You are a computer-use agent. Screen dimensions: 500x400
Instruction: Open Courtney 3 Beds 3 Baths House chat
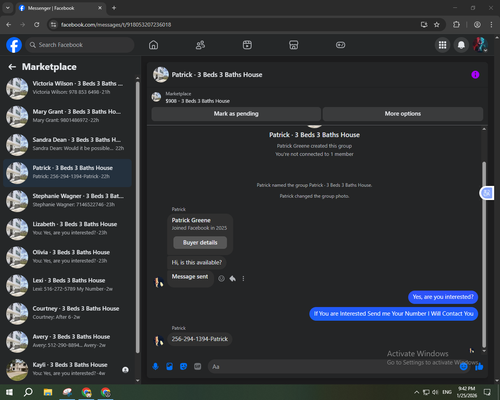click(x=68, y=313)
